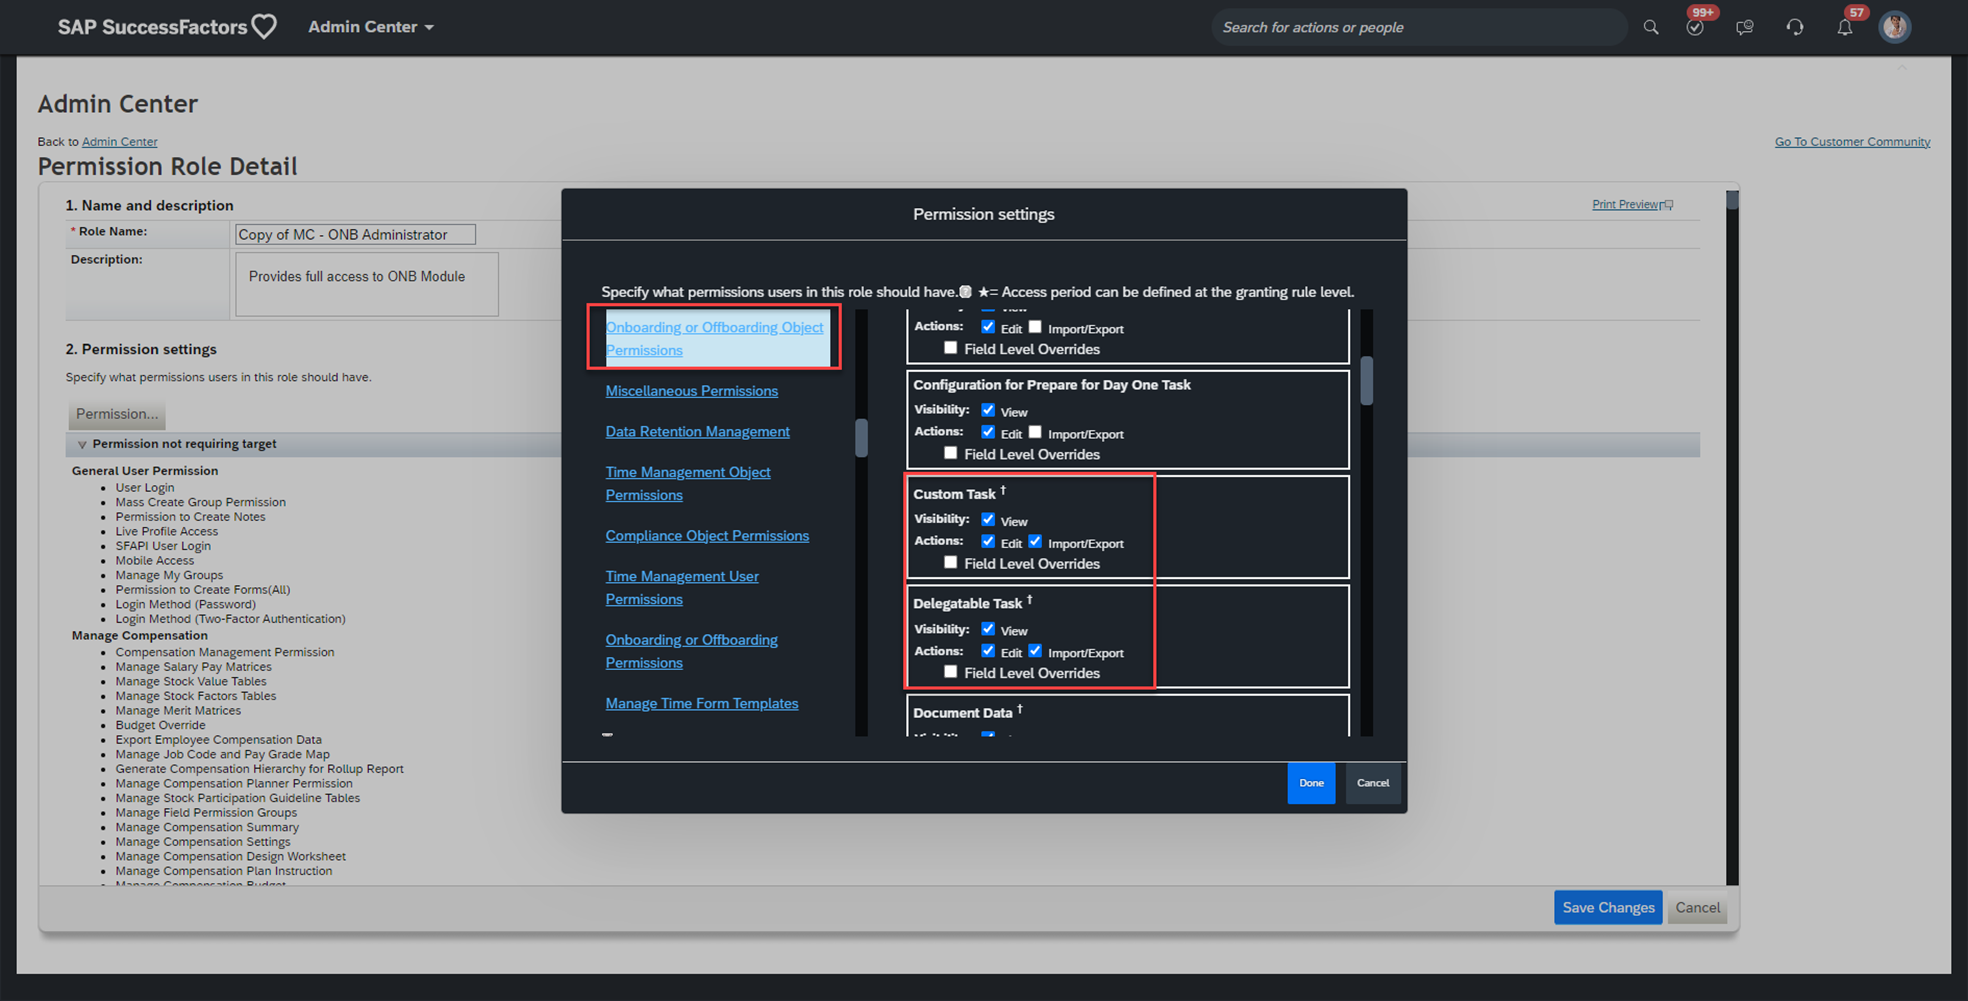Screen dimensions: 1968x1001
Task: Click the Budget Override list item
Action: tap(160, 725)
